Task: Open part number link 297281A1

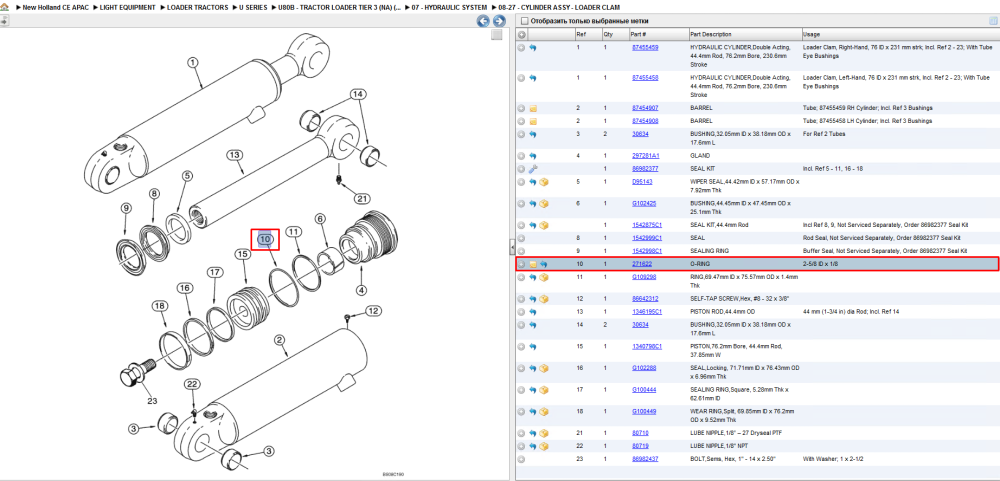Action: (x=645, y=156)
